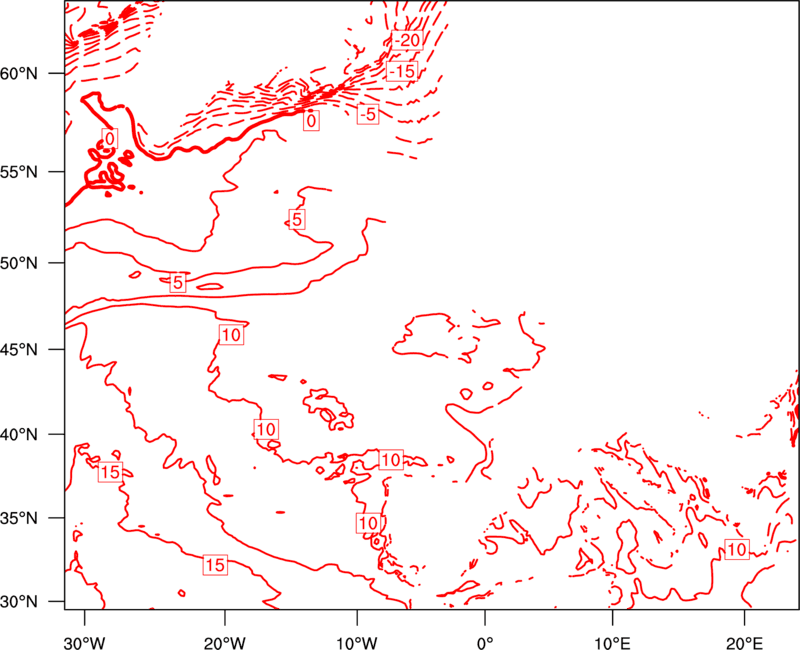Click the 35°N latitude axis label
800x650 pixels.
tap(19, 518)
